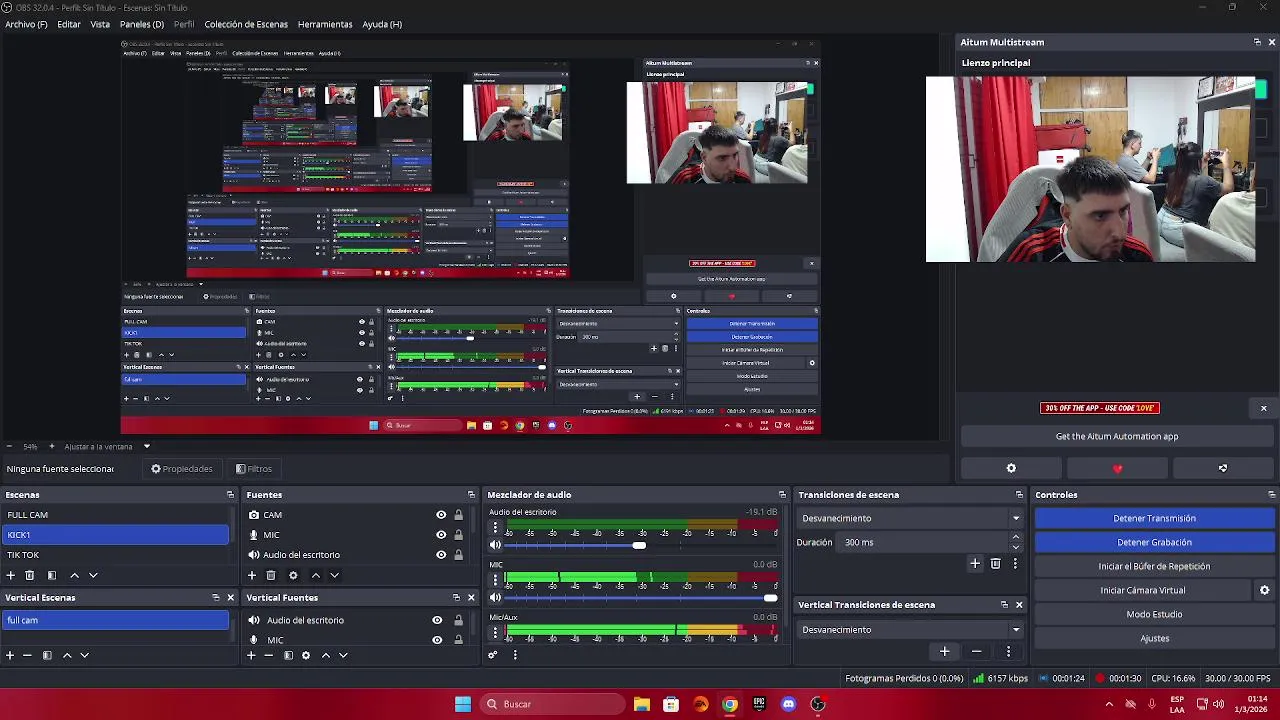Move scene up in Escenas toolbar
This screenshot has width=1280, height=720.
pyautogui.click(x=74, y=575)
